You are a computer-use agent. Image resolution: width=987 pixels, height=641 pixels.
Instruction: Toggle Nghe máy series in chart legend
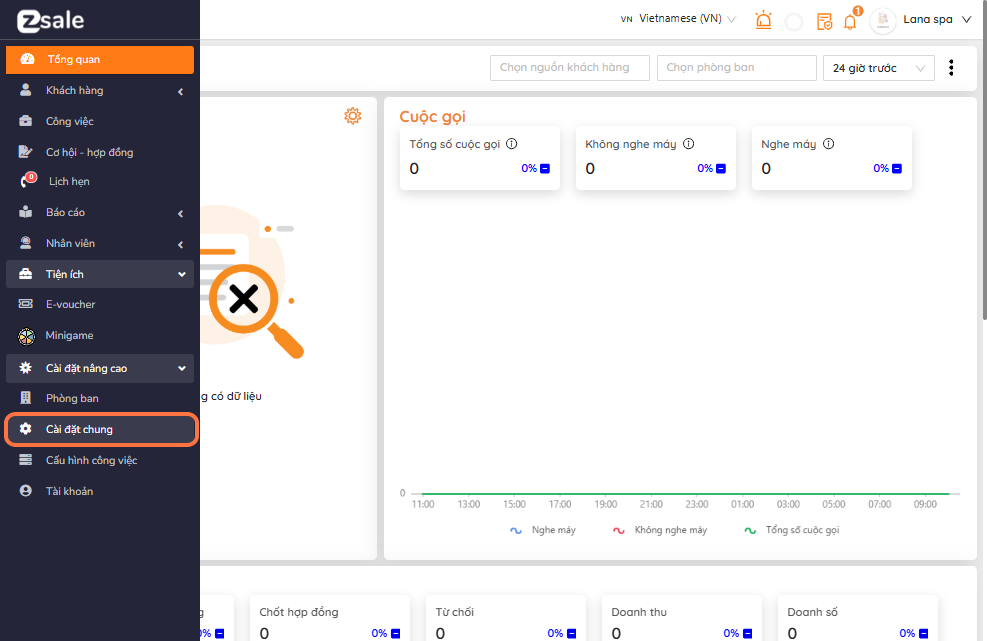(543, 530)
